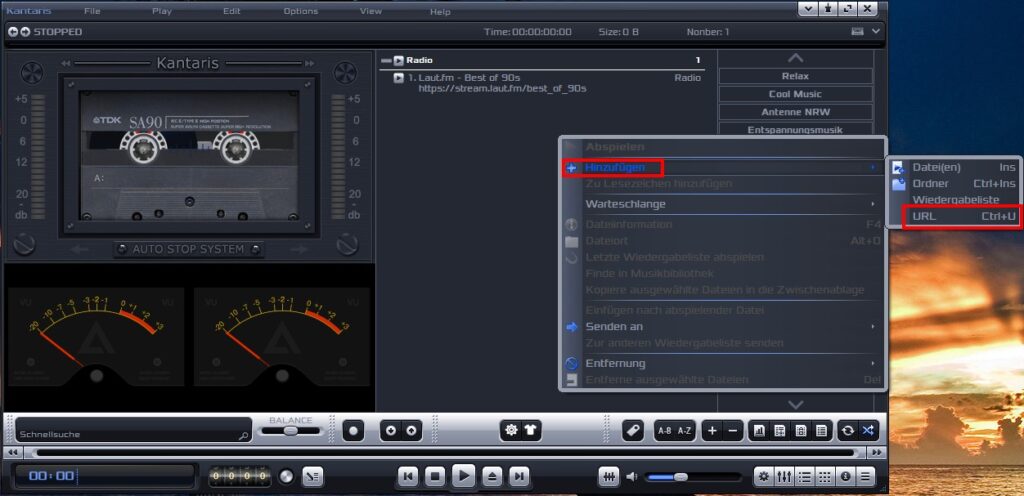Click the volume slider
The height and width of the screenshot is (496, 1024).
pos(693,477)
